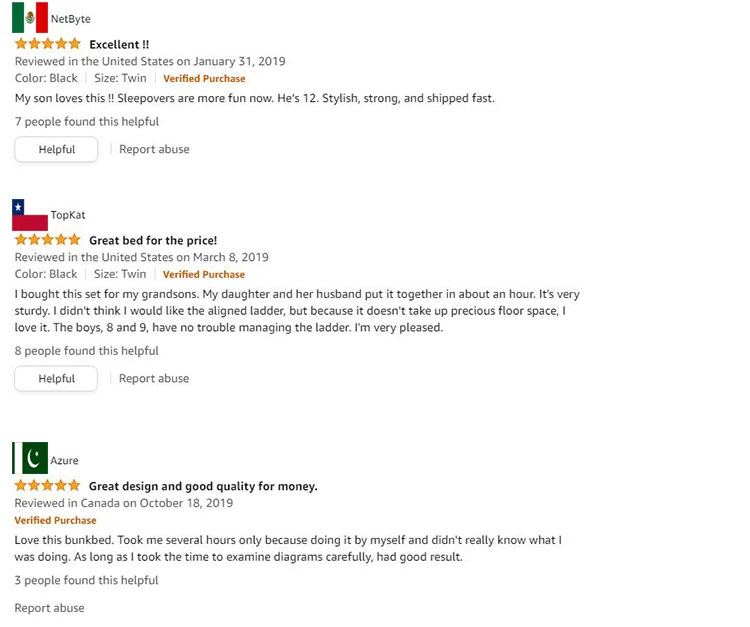Viewport: 750px width, 627px height.
Task: Open the Azure reviewer profile name
Action: (64, 461)
